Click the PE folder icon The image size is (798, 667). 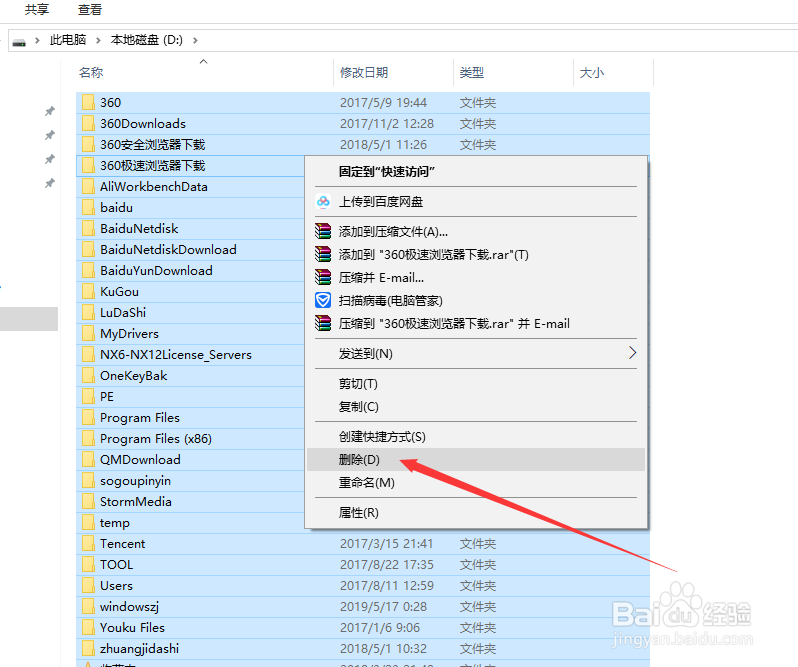[x=88, y=396]
